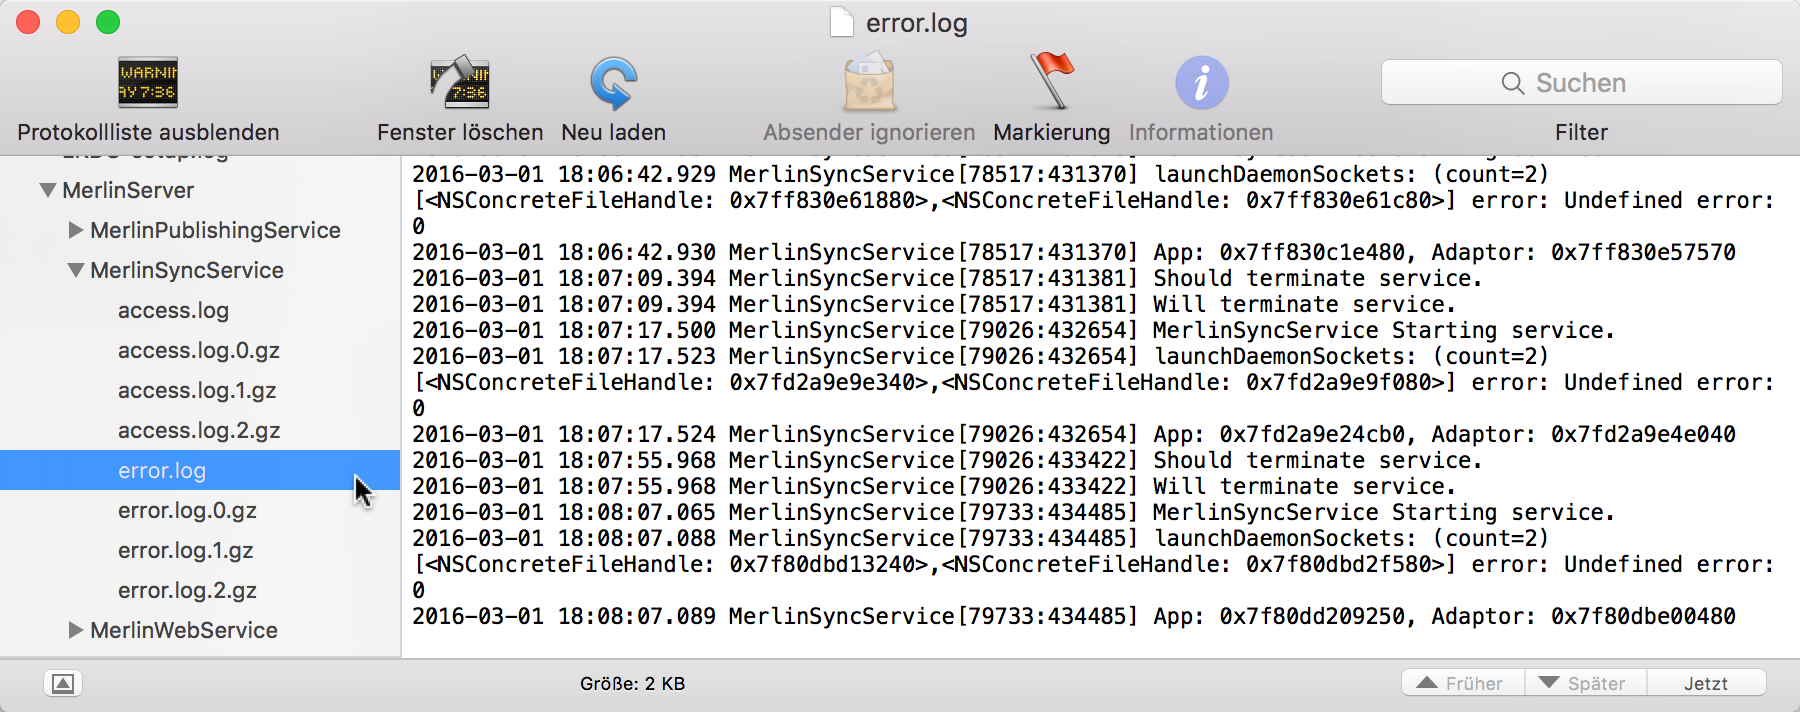Collapse the MerlinServer tree node
This screenshot has height=712, width=1800.
point(47,190)
